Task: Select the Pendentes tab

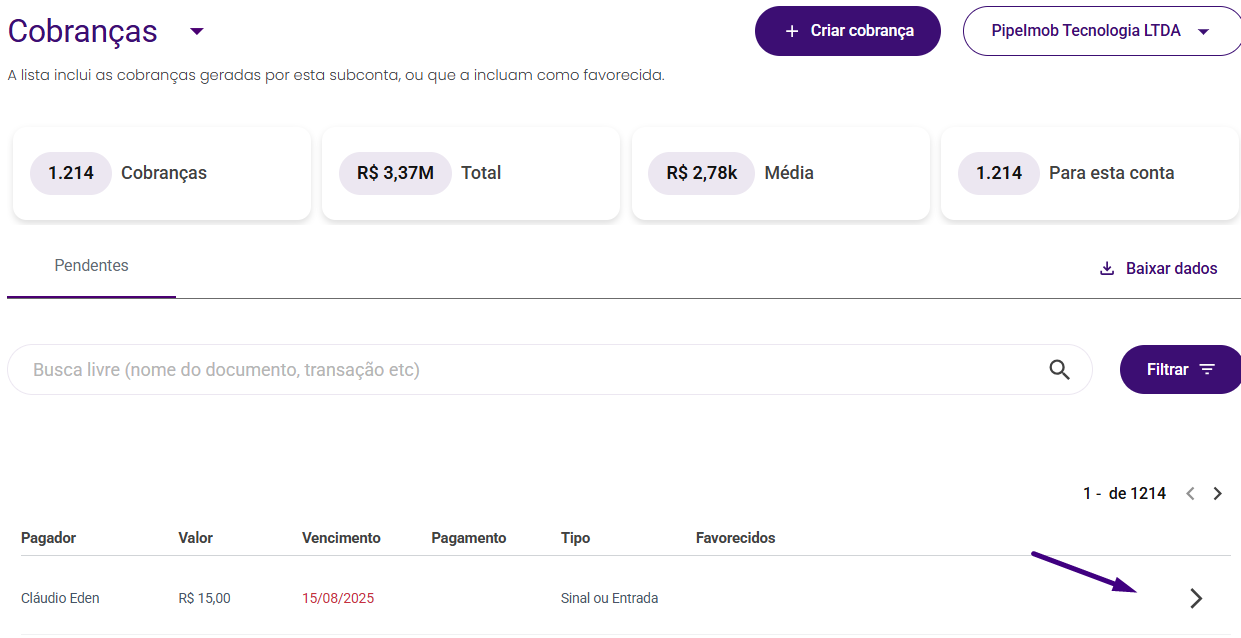Action: tap(91, 266)
